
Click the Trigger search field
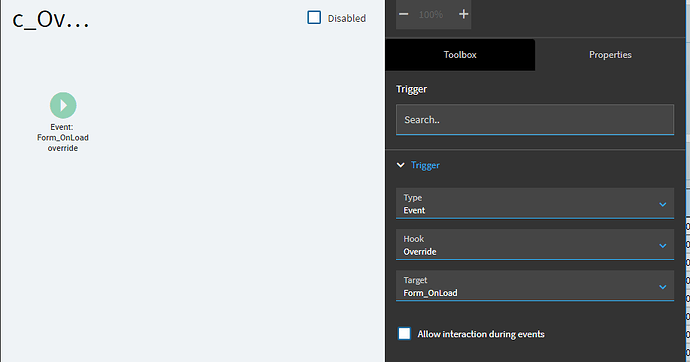535,120
